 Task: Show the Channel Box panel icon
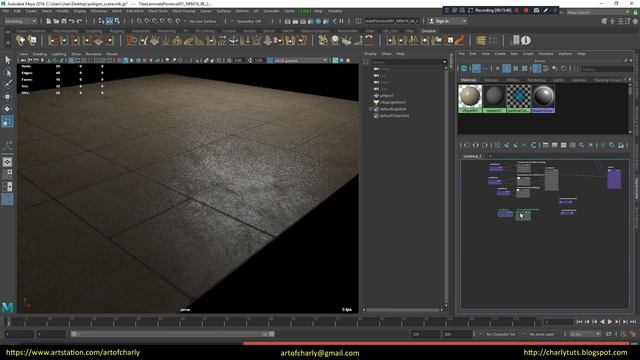635,21
